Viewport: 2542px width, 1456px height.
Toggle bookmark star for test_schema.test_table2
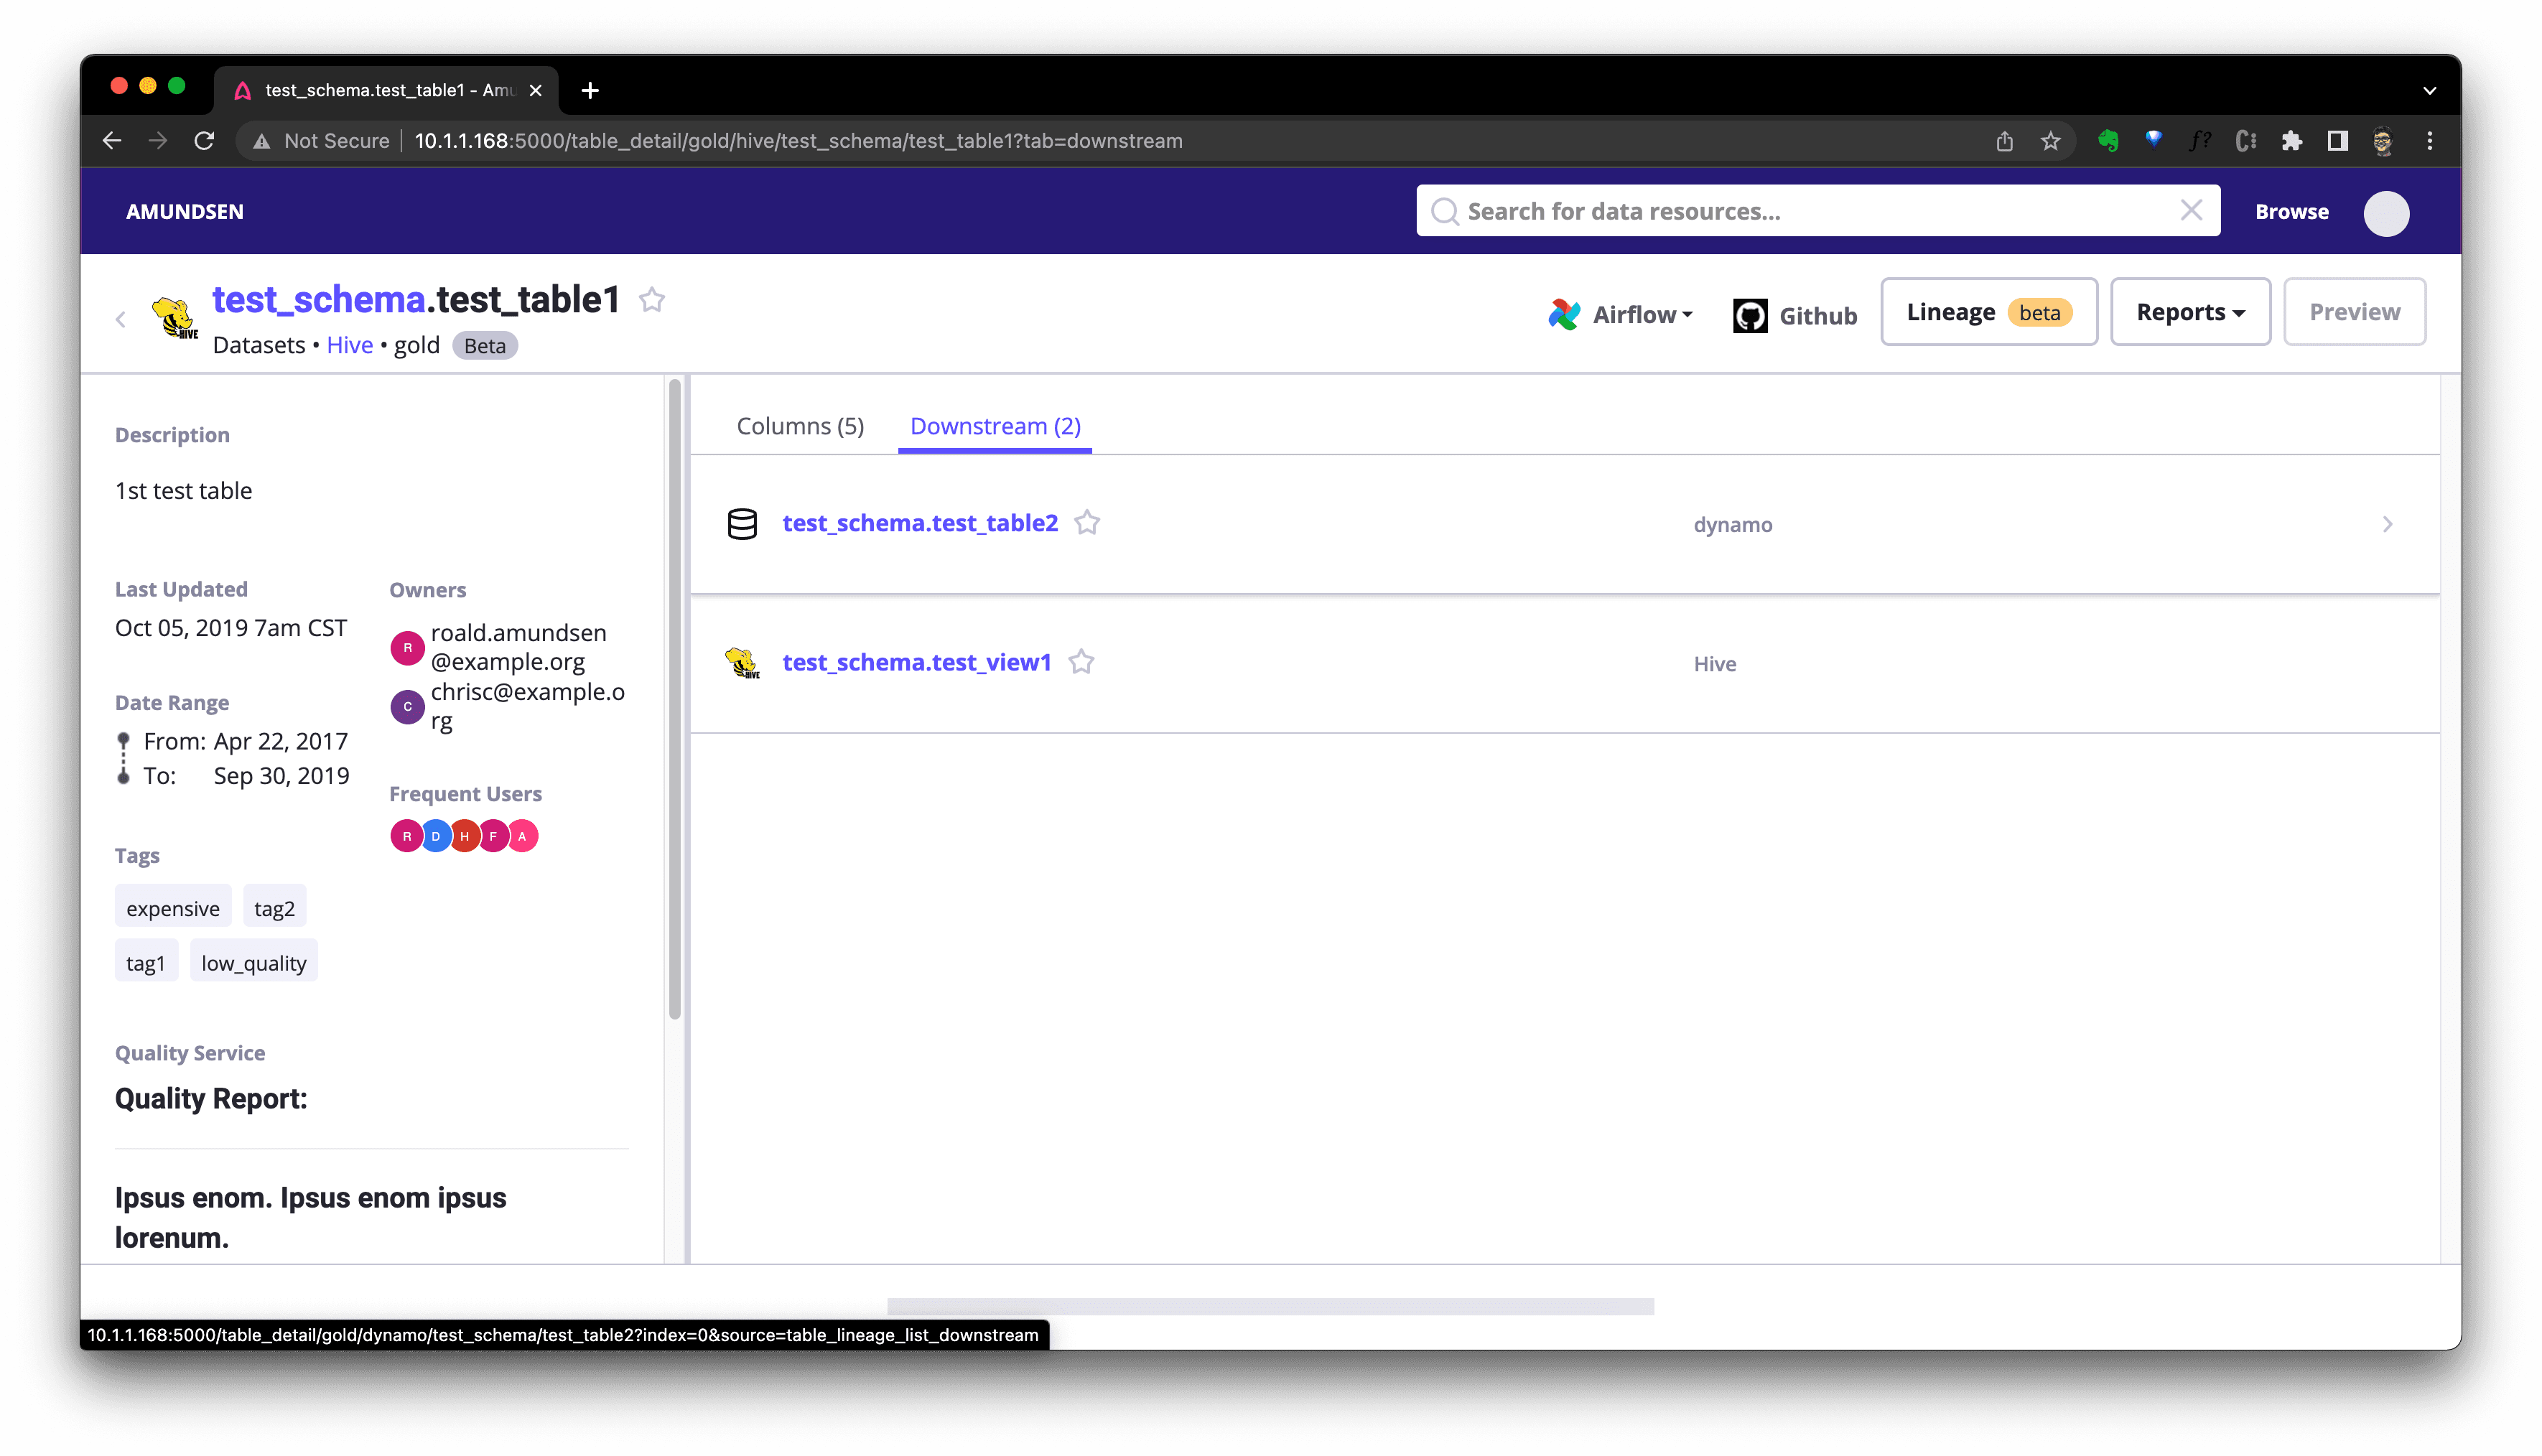[x=1087, y=523]
